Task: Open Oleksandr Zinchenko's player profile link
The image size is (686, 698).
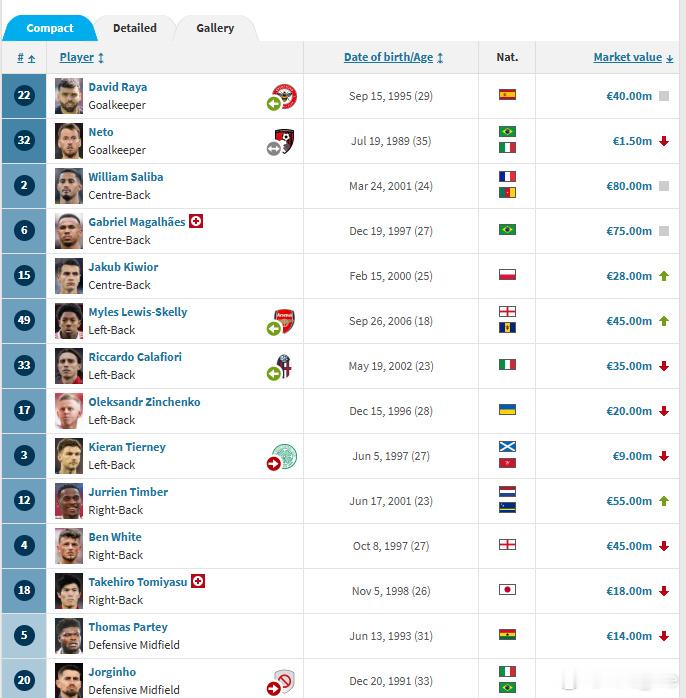Action: (x=144, y=402)
